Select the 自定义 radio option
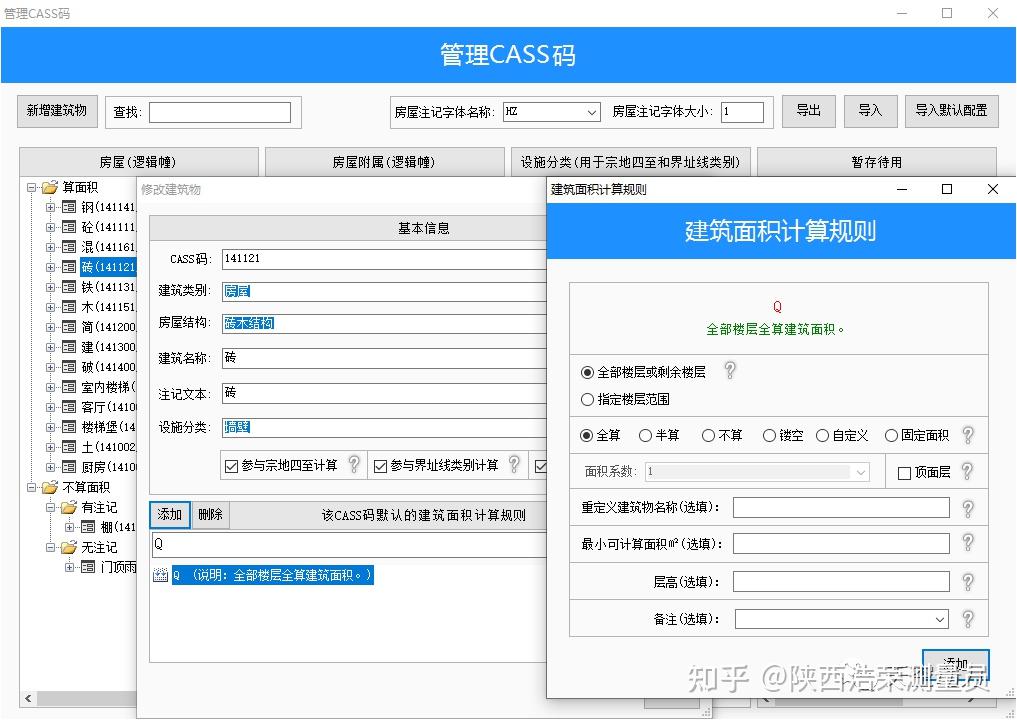The height and width of the screenshot is (720, 1017). 822,435
